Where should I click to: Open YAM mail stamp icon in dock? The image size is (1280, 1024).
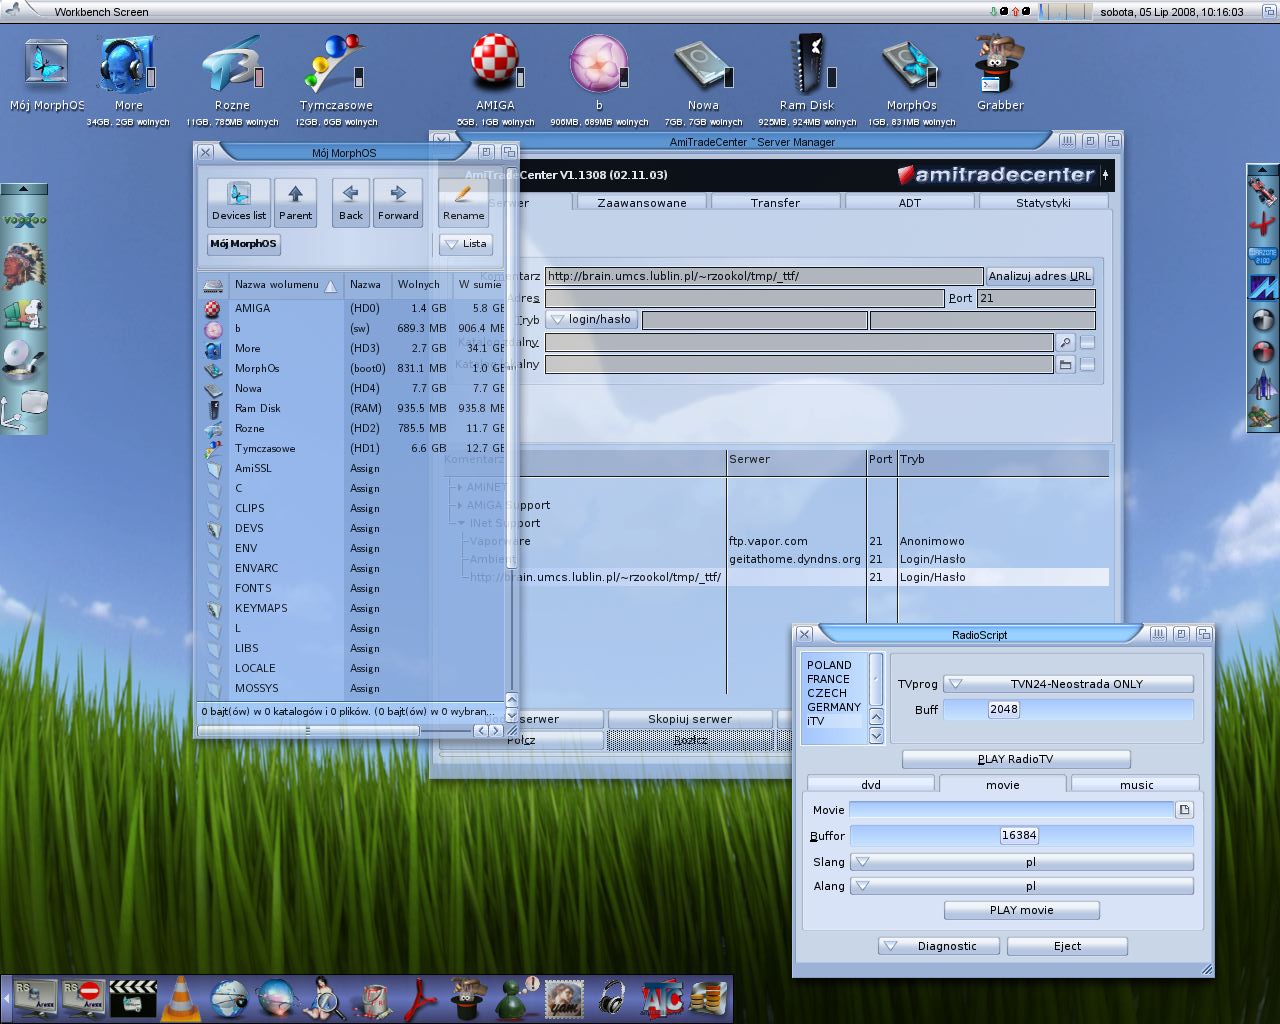(x=565, y=997)
